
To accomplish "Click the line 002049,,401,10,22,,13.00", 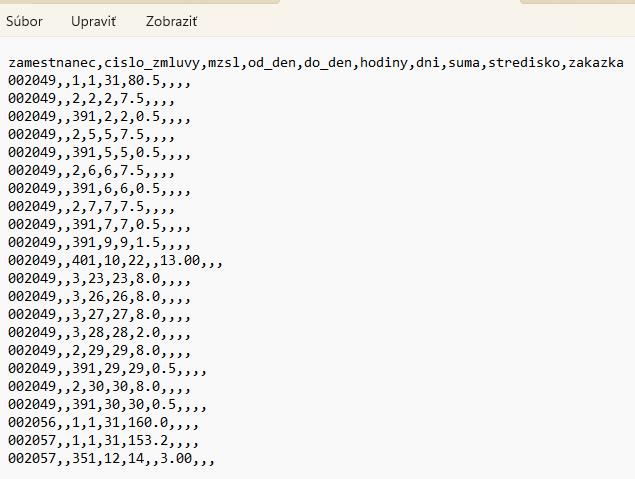I will click(x=114, y=261).
